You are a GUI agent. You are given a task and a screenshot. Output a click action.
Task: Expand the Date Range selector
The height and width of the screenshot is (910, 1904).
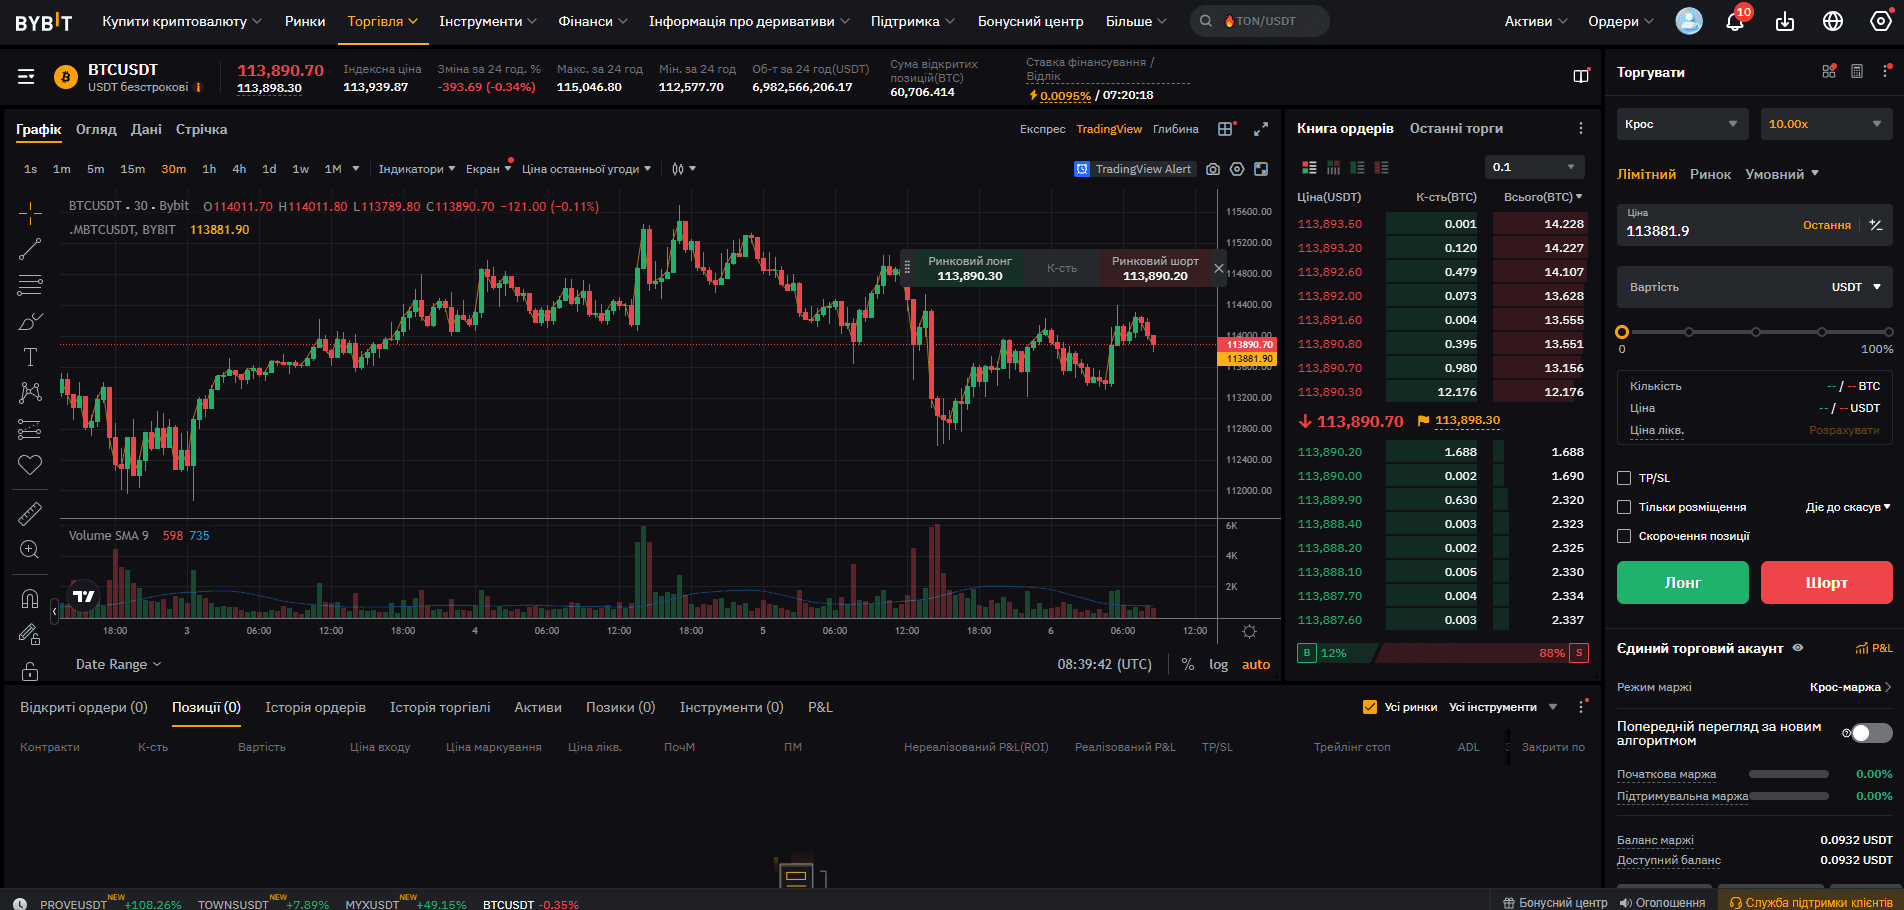118,664
